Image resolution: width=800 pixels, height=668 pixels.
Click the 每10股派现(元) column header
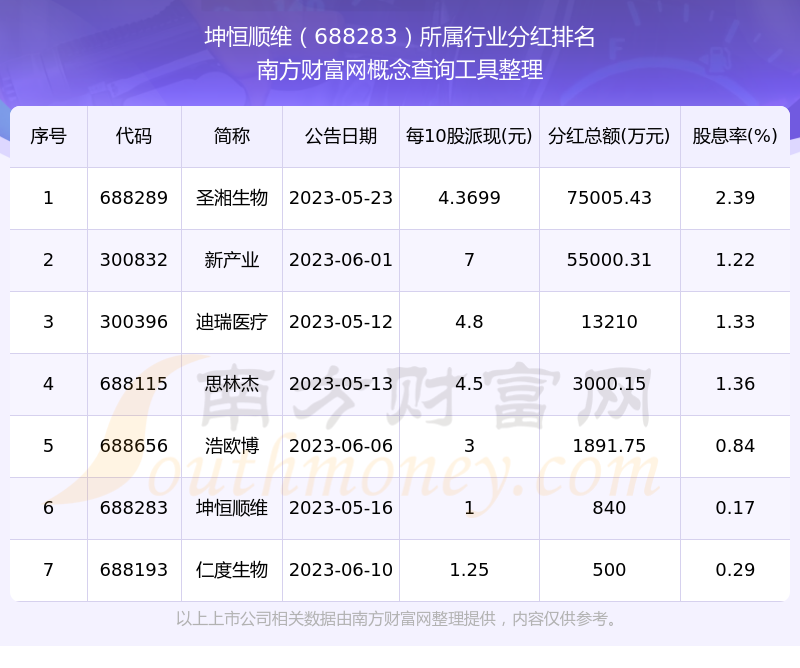469,136
